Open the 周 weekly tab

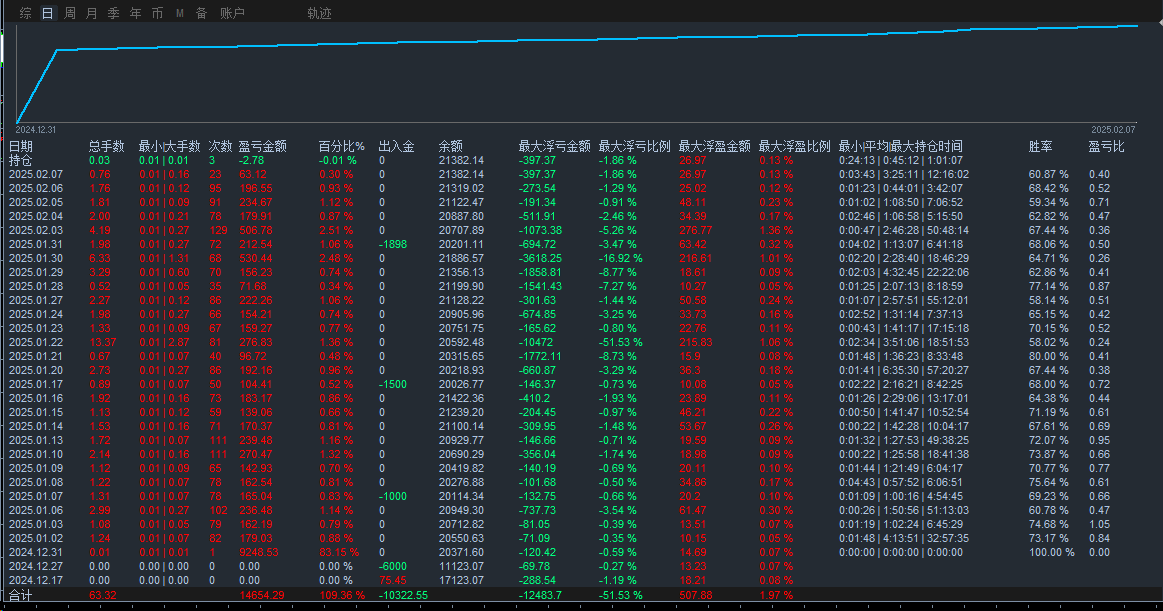[x=70, y=13]
